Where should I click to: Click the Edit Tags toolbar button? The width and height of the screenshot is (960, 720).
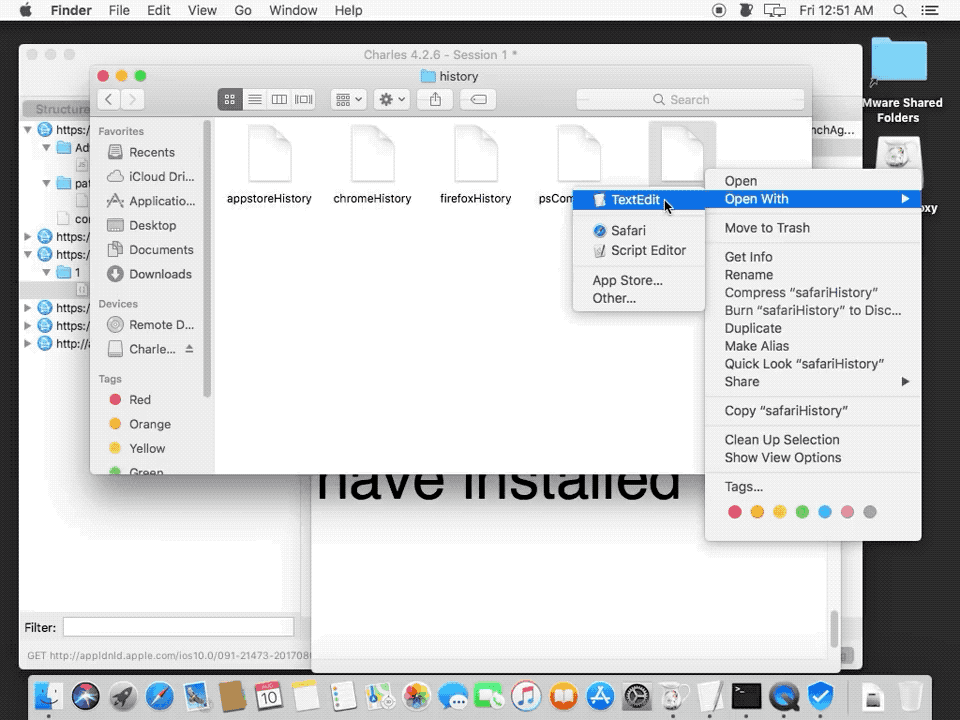pos(478,99)
